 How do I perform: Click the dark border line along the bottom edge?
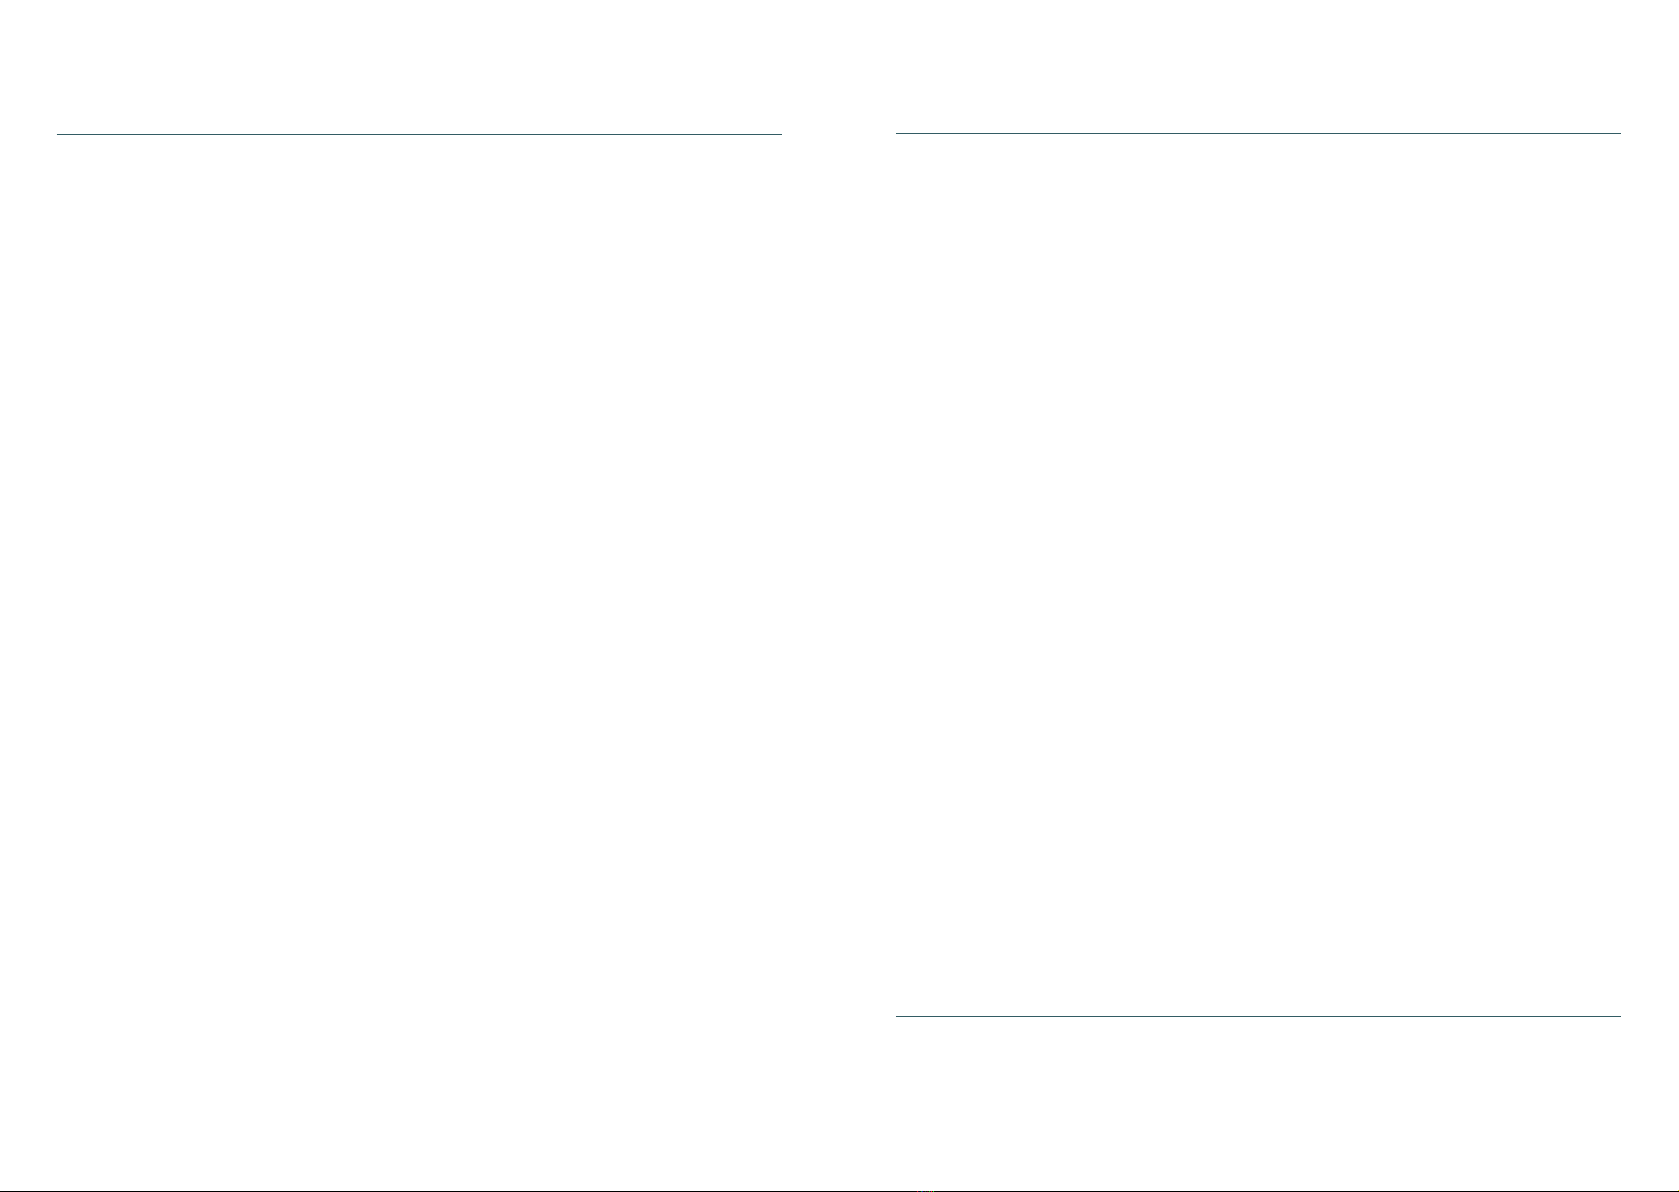(x=839, y=1190)
